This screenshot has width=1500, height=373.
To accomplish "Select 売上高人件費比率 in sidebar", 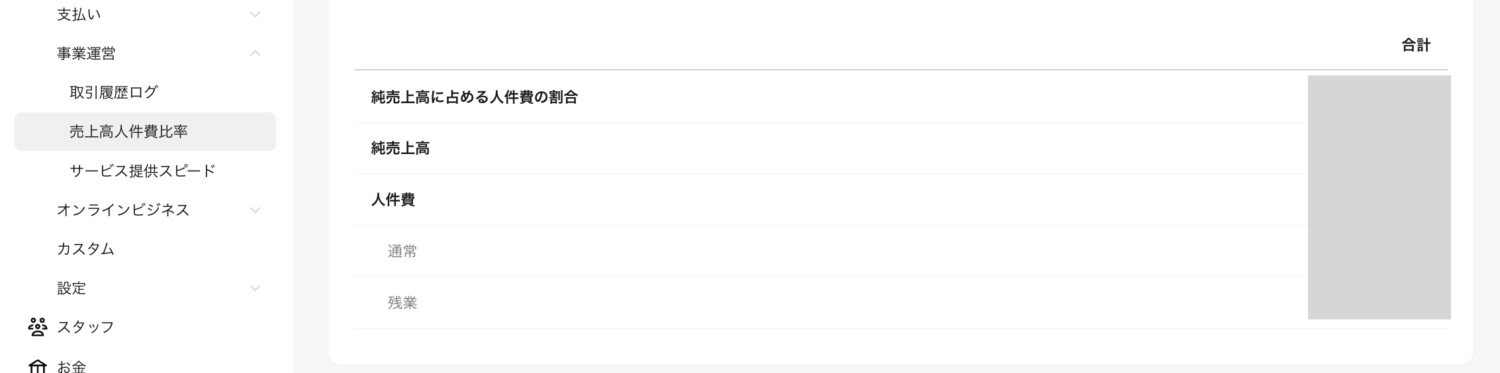I will tap(145, 131).
